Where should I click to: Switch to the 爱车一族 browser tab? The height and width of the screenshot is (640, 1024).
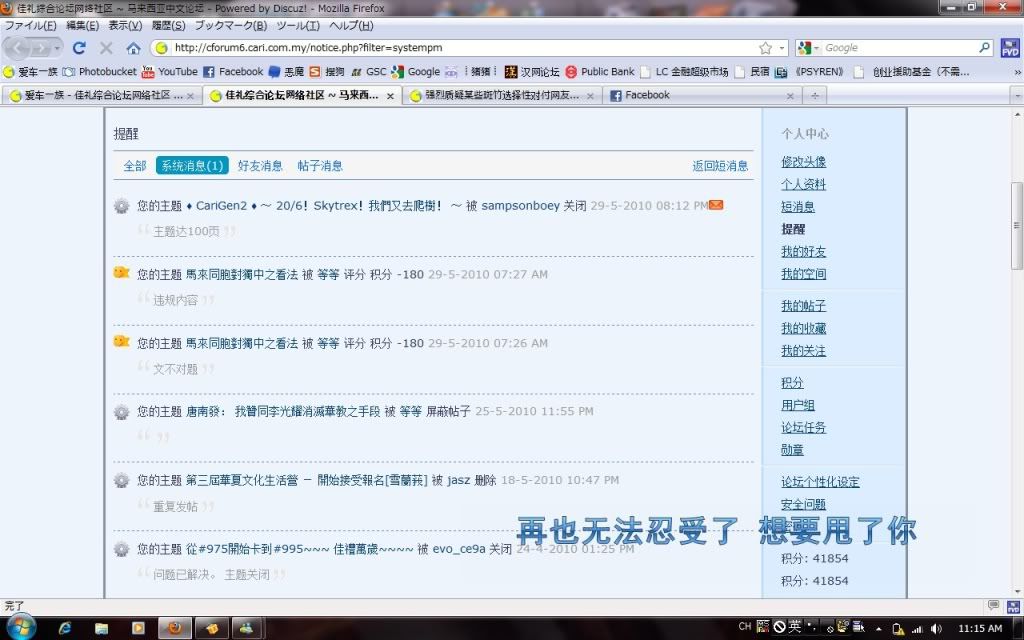(x=101, y=95)
